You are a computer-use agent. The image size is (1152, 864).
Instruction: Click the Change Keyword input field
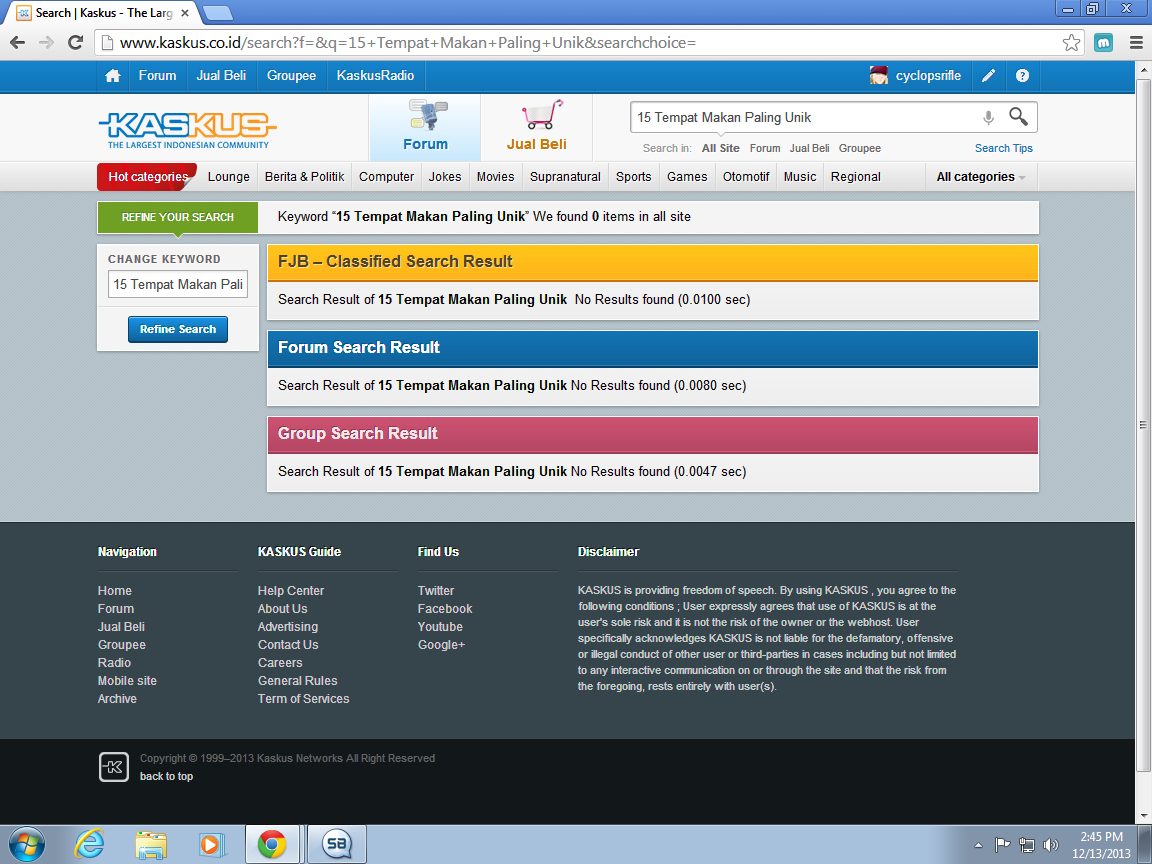point(178,284)
